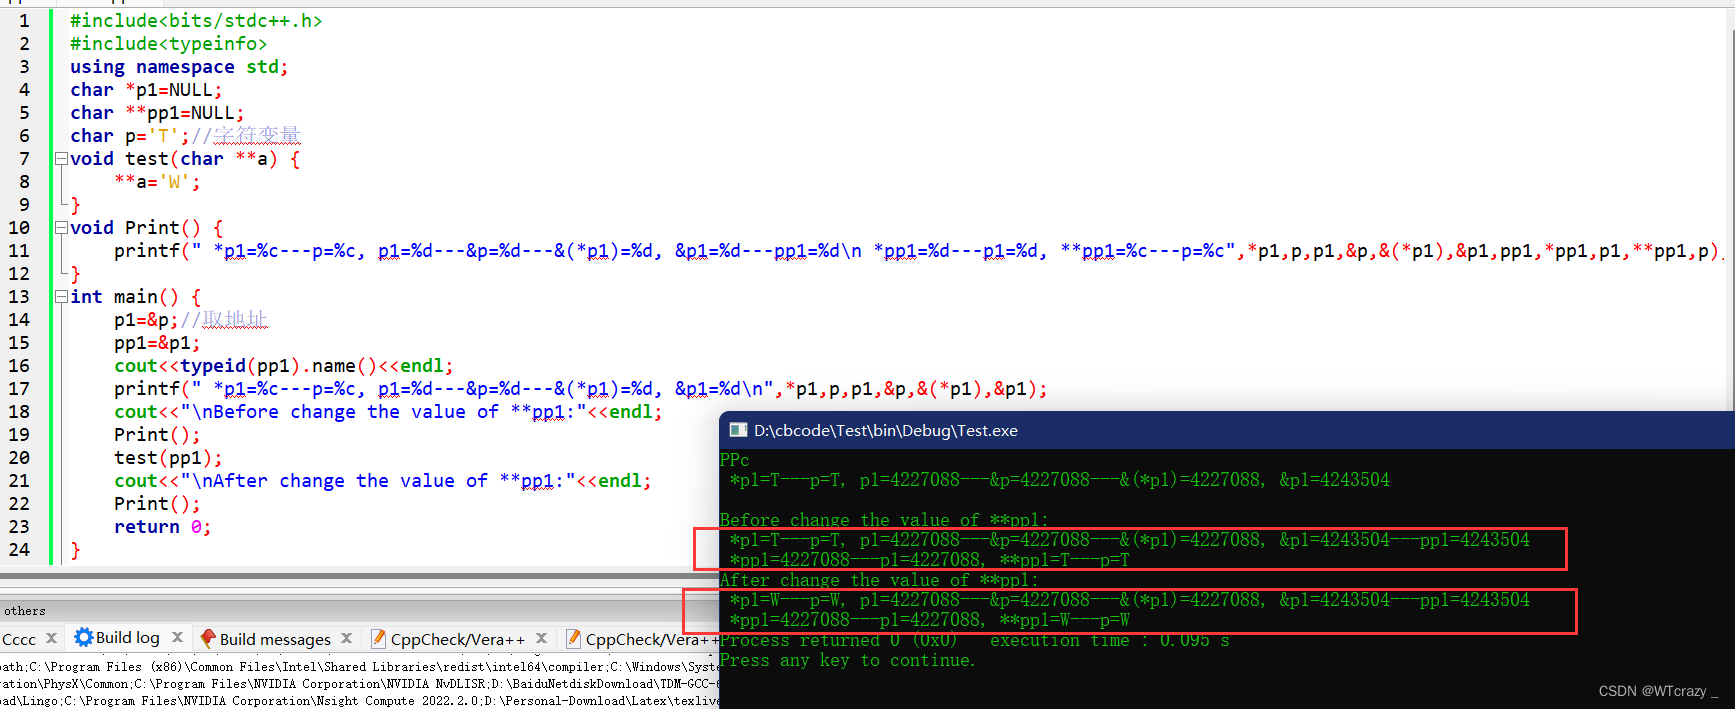
Task: Click the **a='W'; assignment line
Action: tap(157, 182)
